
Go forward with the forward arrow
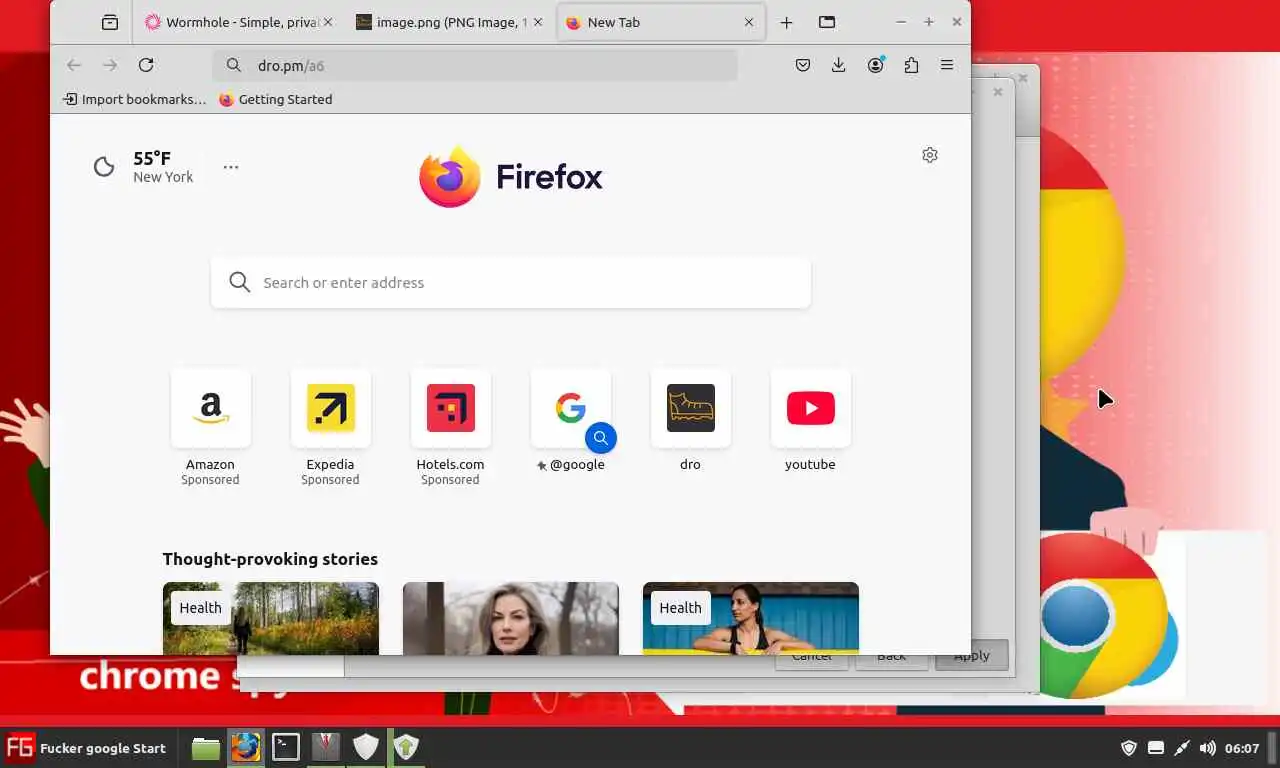pos(110,65)
